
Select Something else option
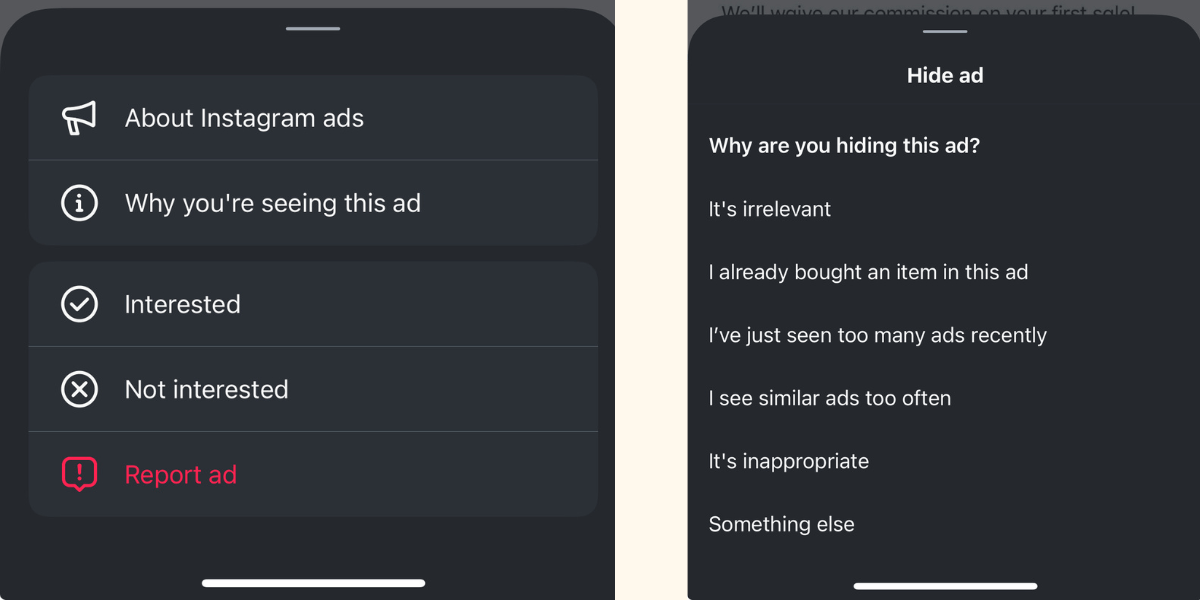(x=781, y=524)
